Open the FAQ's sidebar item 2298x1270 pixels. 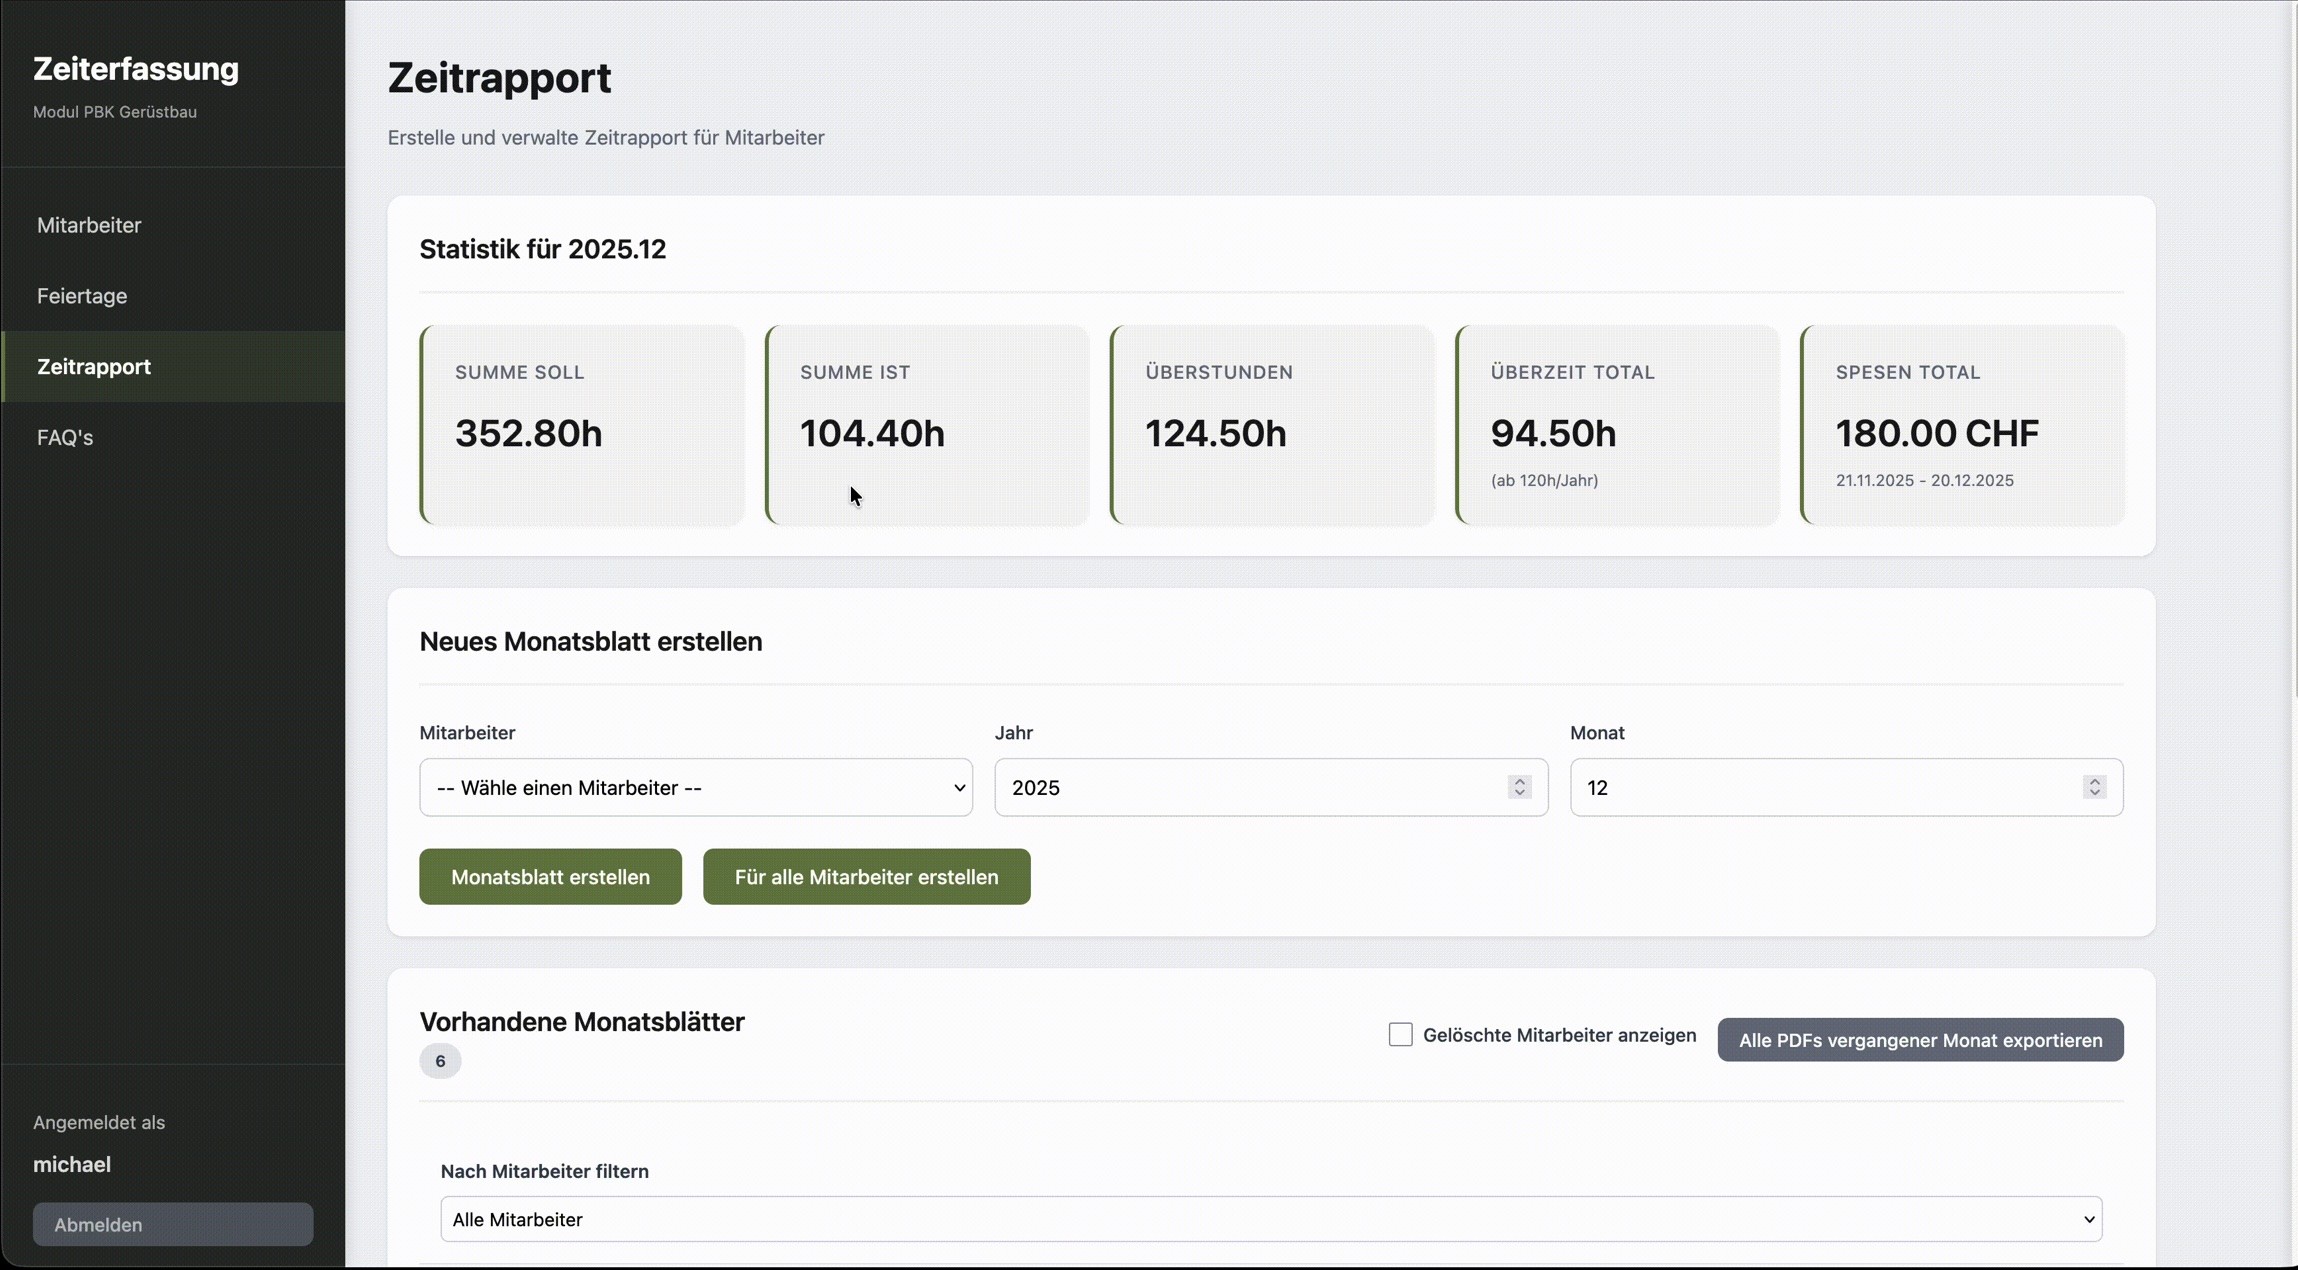(65, 438)
